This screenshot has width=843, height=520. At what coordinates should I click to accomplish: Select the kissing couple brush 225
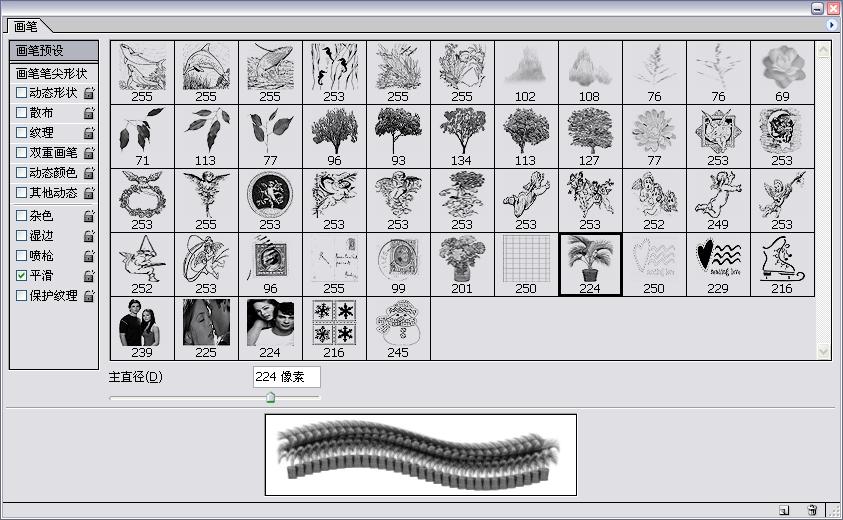coord(206,329)
